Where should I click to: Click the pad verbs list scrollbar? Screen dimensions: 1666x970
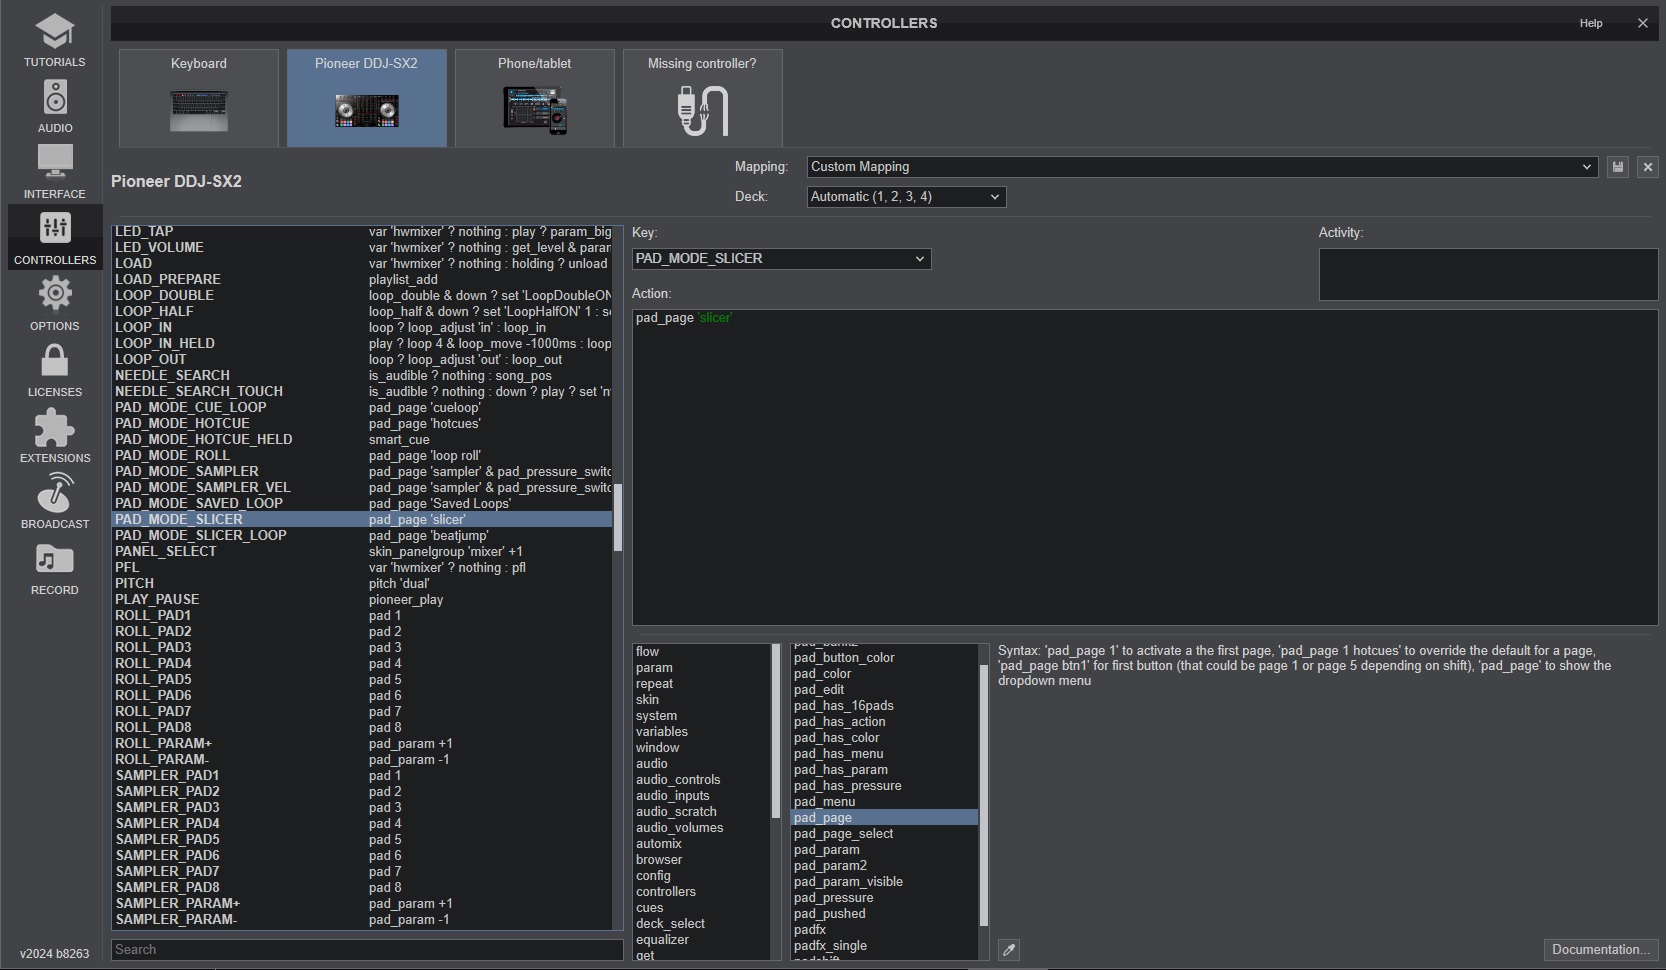click(x=984, y=796)
